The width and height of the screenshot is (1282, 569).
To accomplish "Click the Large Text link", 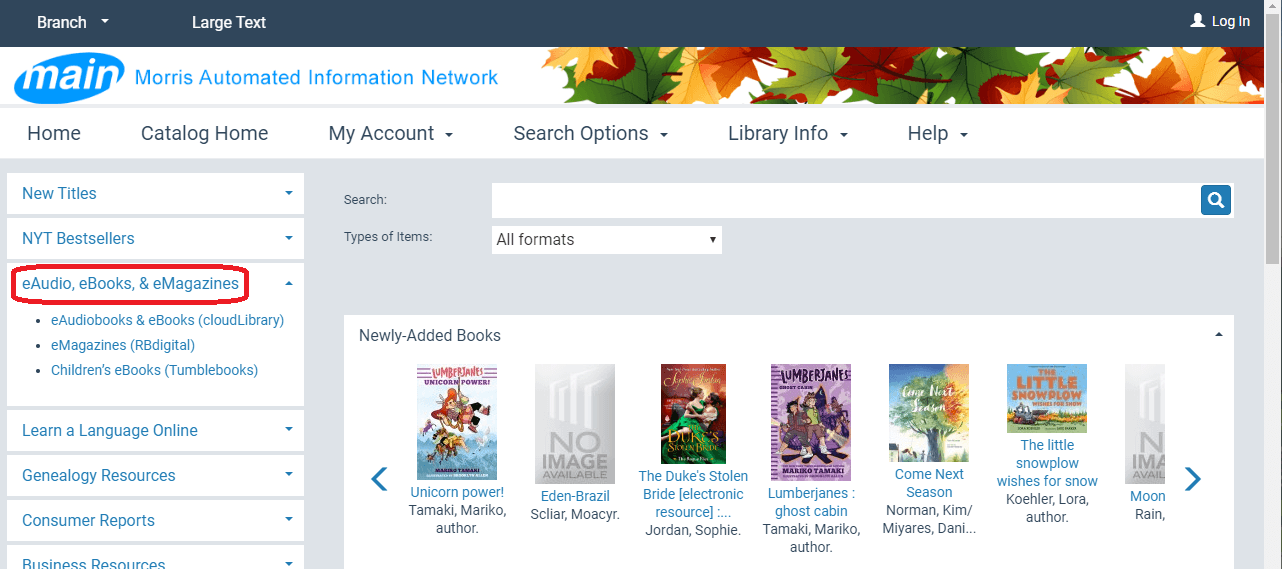I will (228, 22).
